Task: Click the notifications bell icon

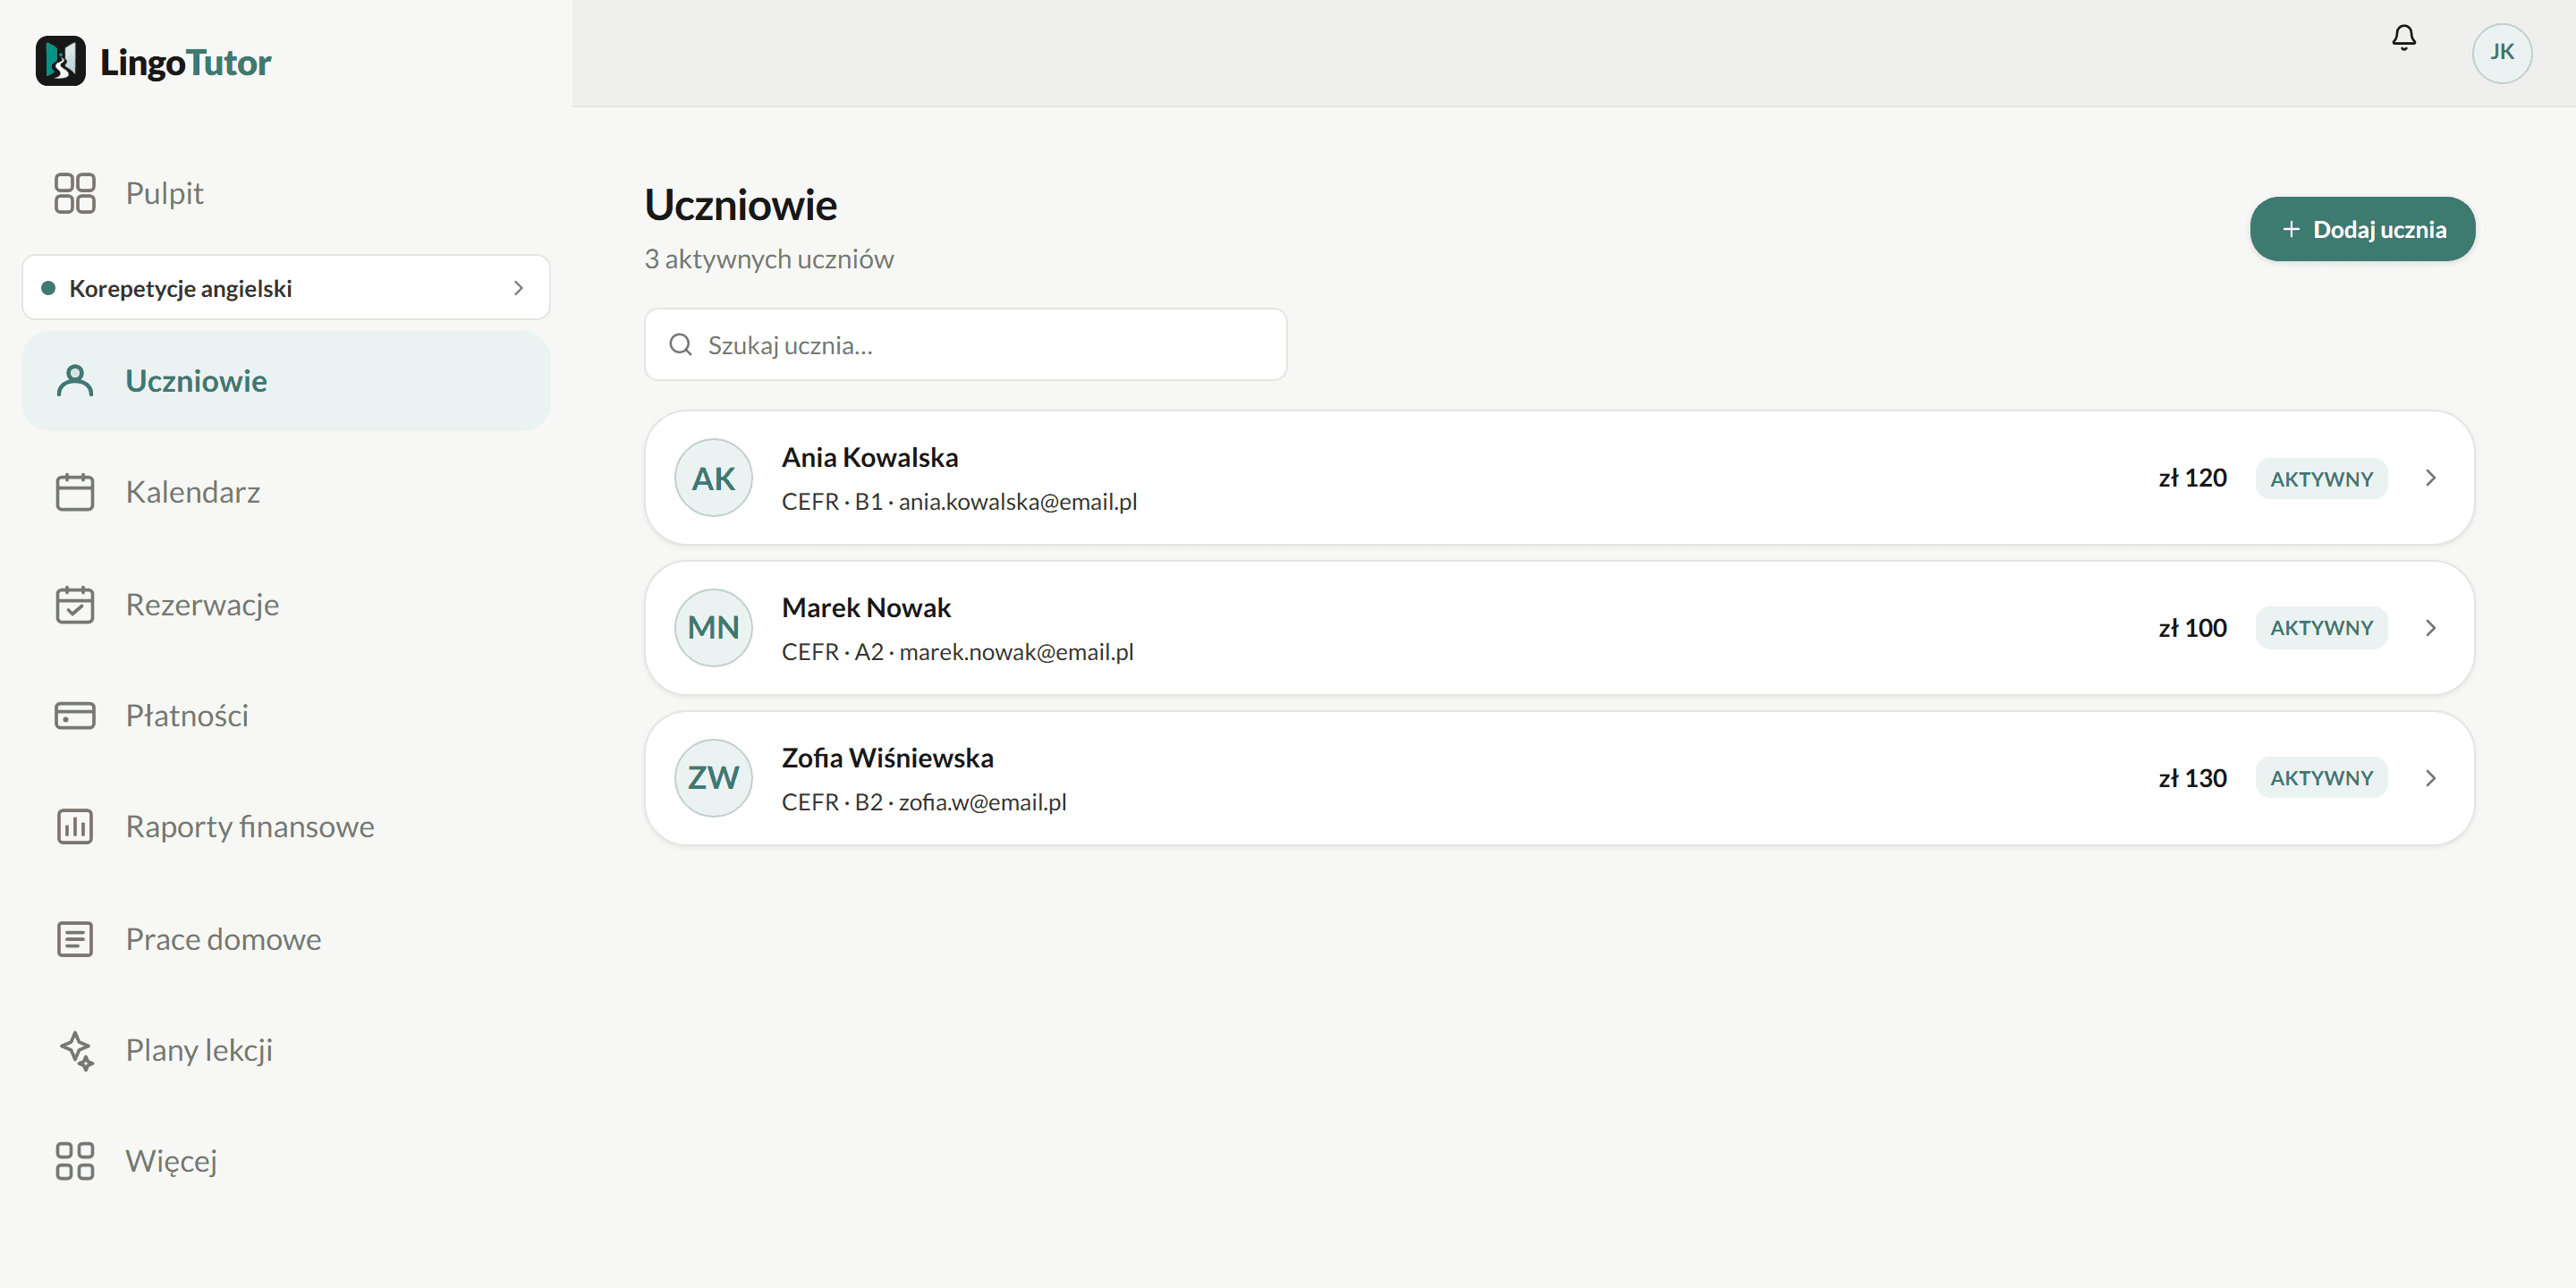Action: click(x=2403, y=38)
